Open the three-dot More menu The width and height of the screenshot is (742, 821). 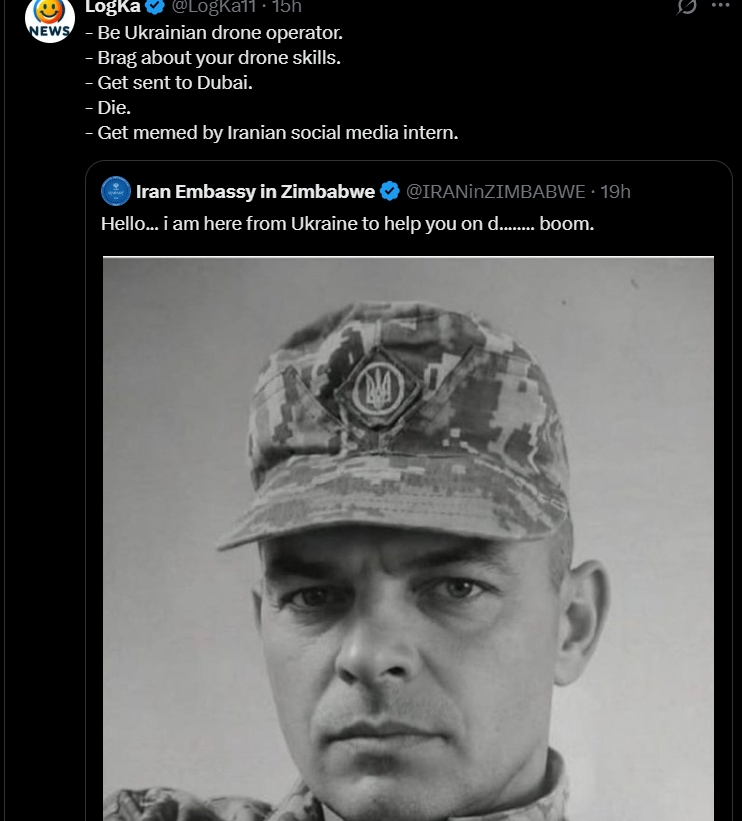720,6
